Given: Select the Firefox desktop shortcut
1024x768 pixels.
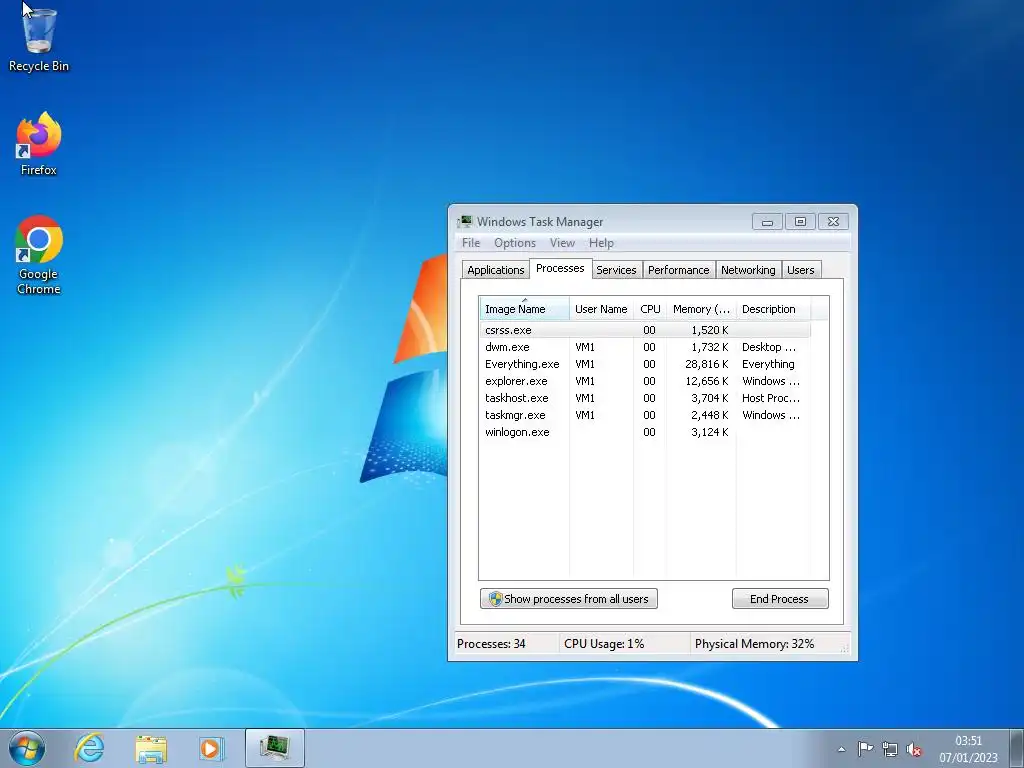Looking at the screenshot, I should click(x=39, y=144).
